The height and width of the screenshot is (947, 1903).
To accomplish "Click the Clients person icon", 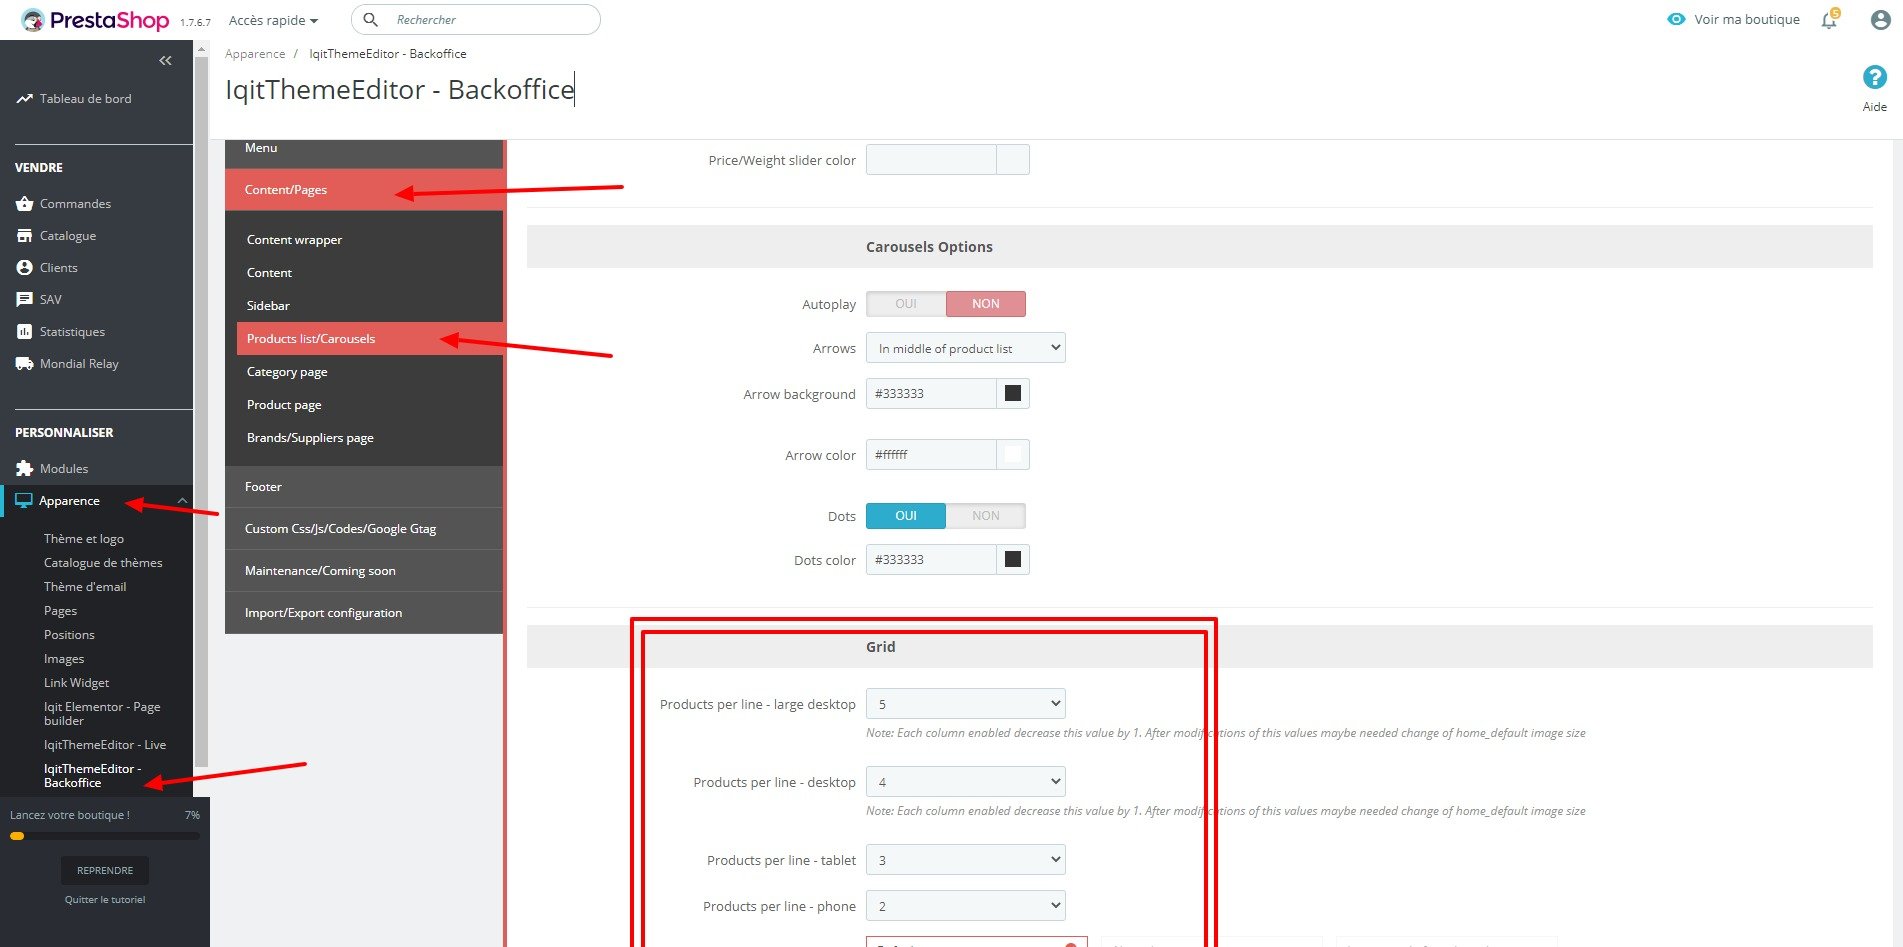I will (24, 268).
